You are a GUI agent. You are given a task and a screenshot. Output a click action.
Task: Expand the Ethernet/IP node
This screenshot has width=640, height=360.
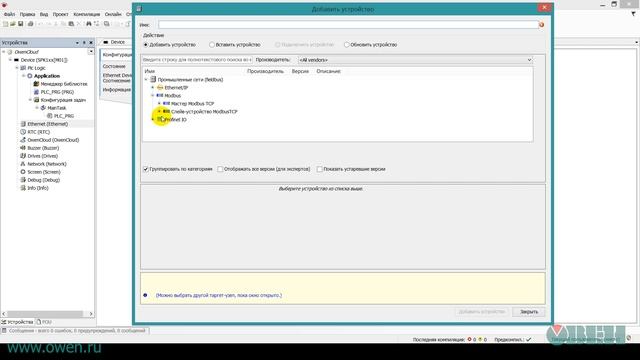click(x=153, y=87)
